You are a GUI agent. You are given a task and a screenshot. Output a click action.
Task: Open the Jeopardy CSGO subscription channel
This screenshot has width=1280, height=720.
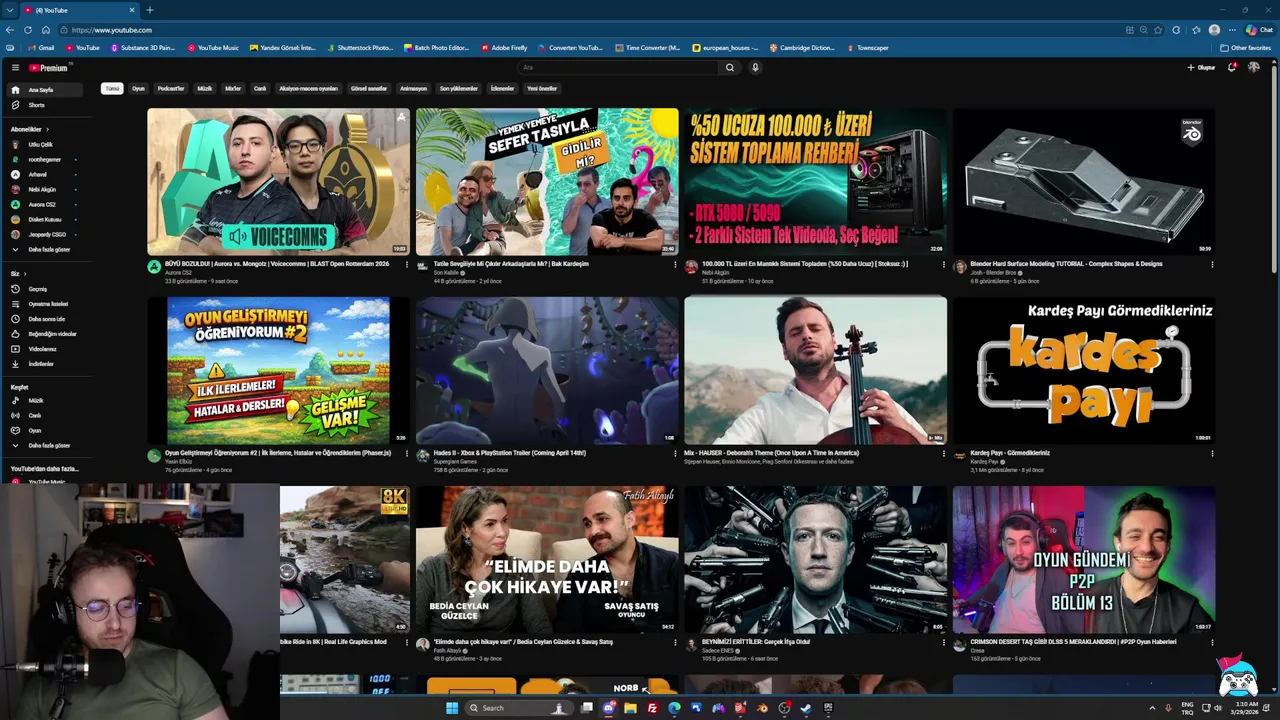click(47, 235)
